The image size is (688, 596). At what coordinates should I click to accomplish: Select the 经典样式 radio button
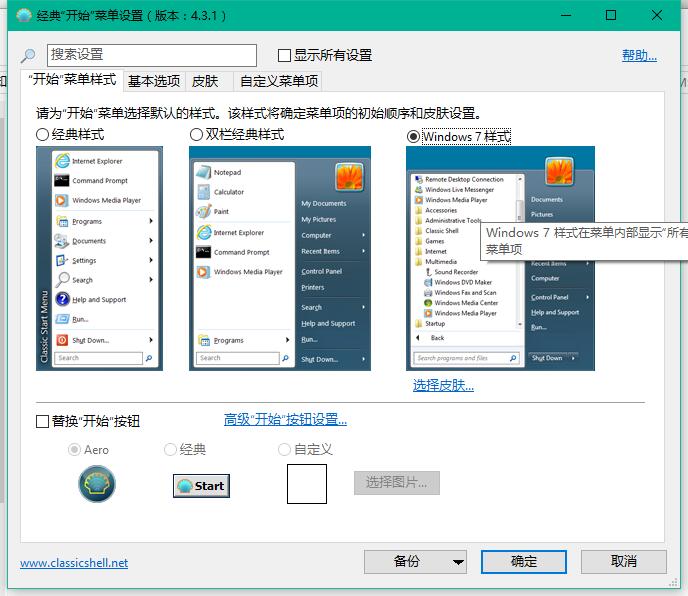click(x=42, y=135)
